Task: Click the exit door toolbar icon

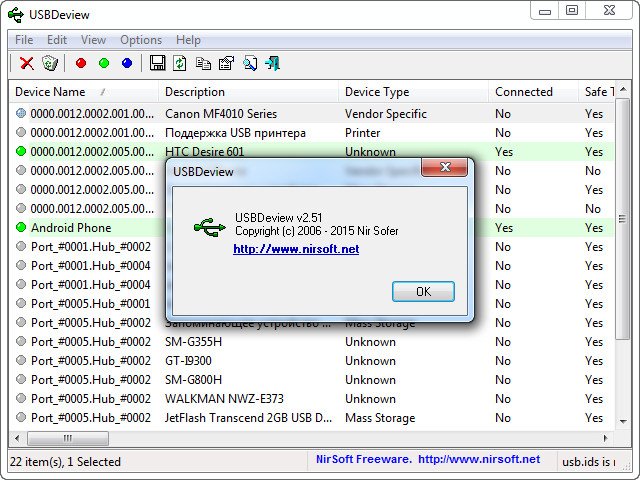Action: tap(273, 63)
